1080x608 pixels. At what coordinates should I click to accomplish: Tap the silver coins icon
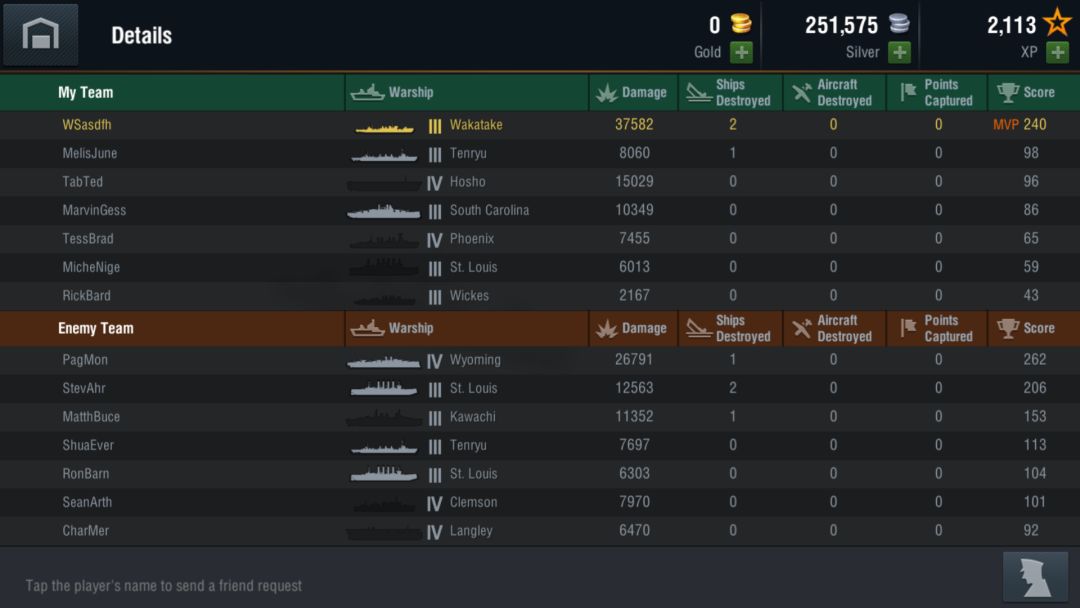pos(899,24)
